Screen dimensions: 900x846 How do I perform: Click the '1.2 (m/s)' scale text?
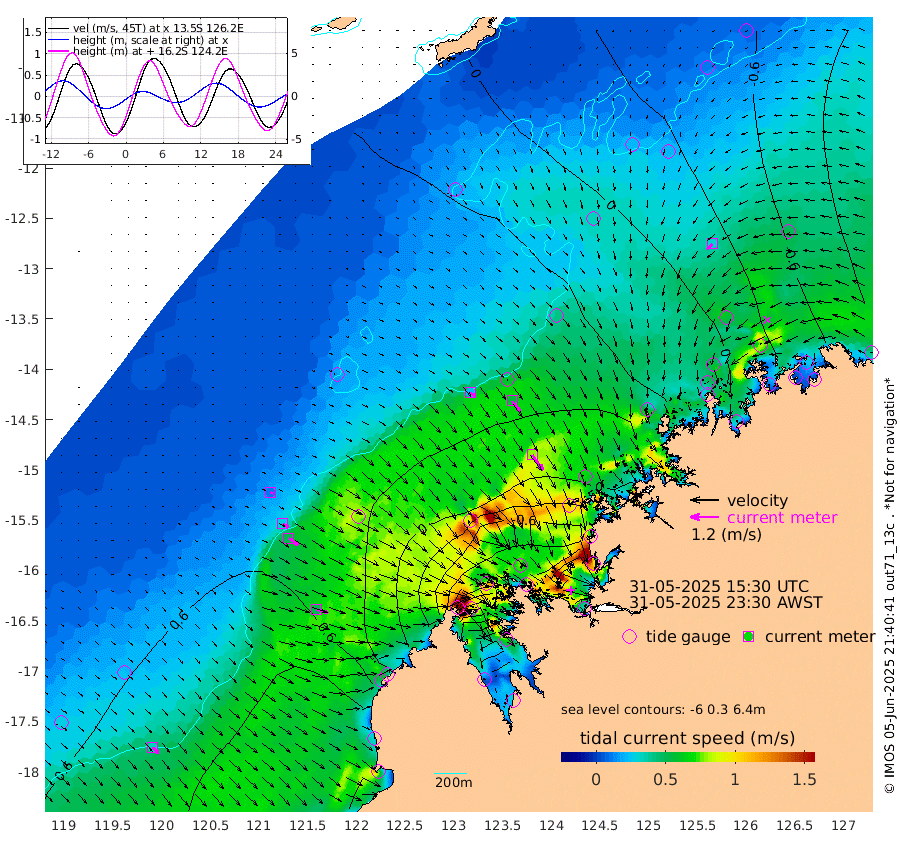[726, 535]
